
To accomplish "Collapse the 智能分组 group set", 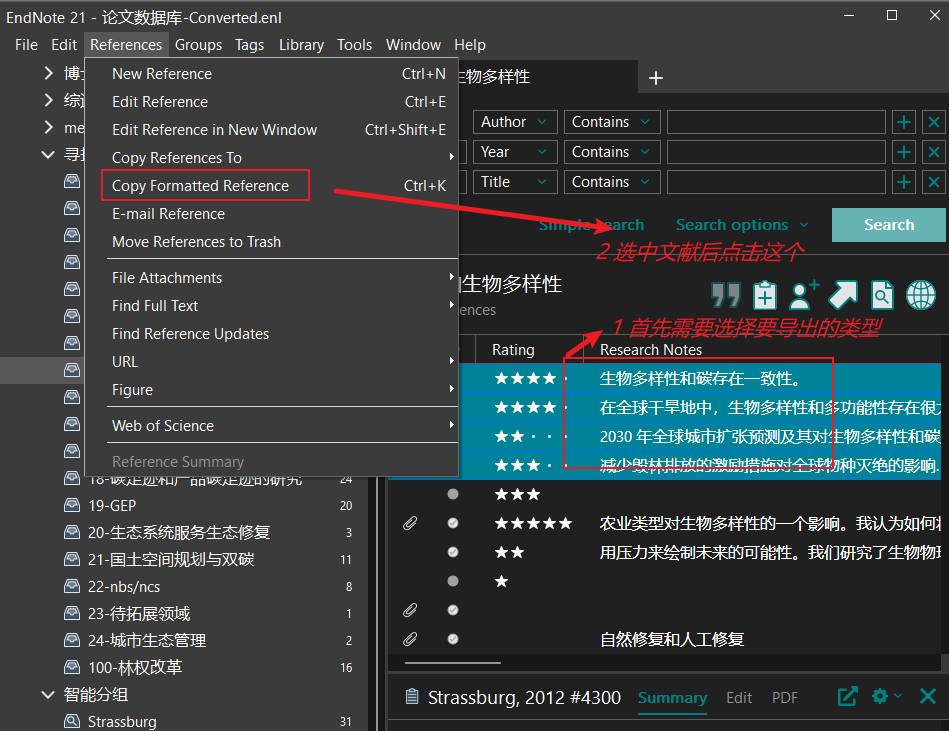I will [48, 694].
